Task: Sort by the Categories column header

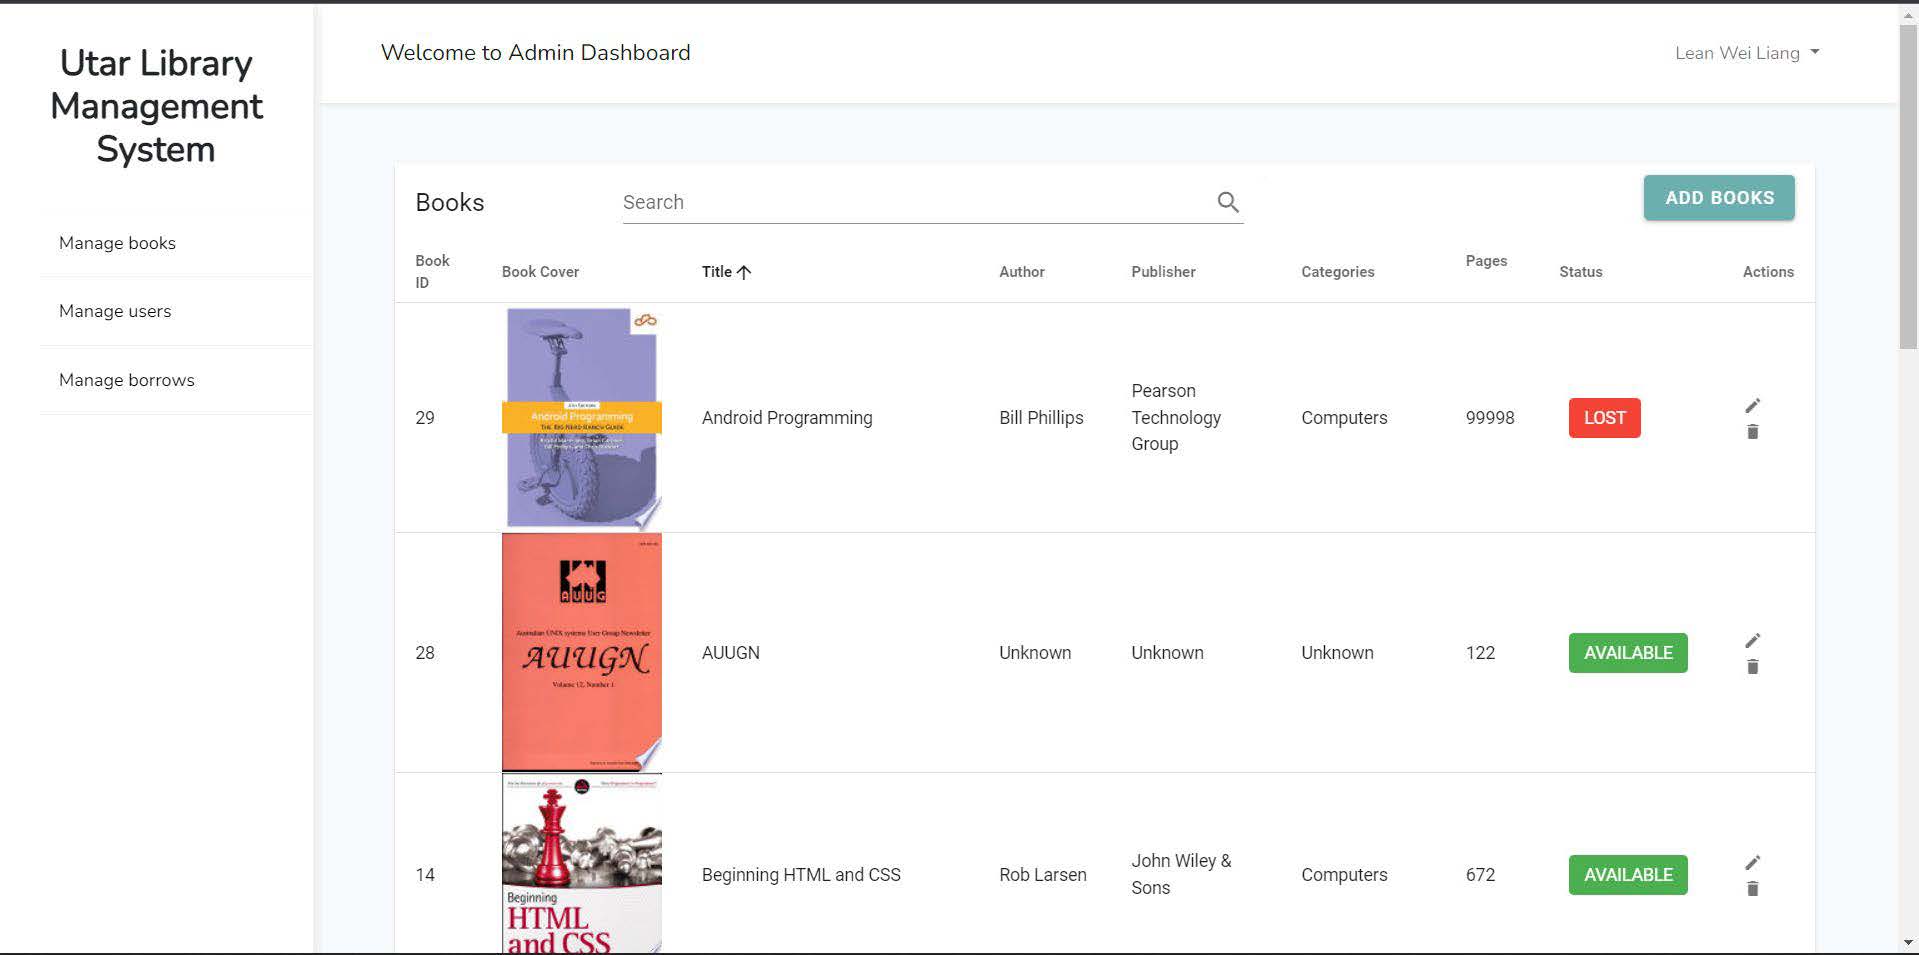Action: 1338,272
